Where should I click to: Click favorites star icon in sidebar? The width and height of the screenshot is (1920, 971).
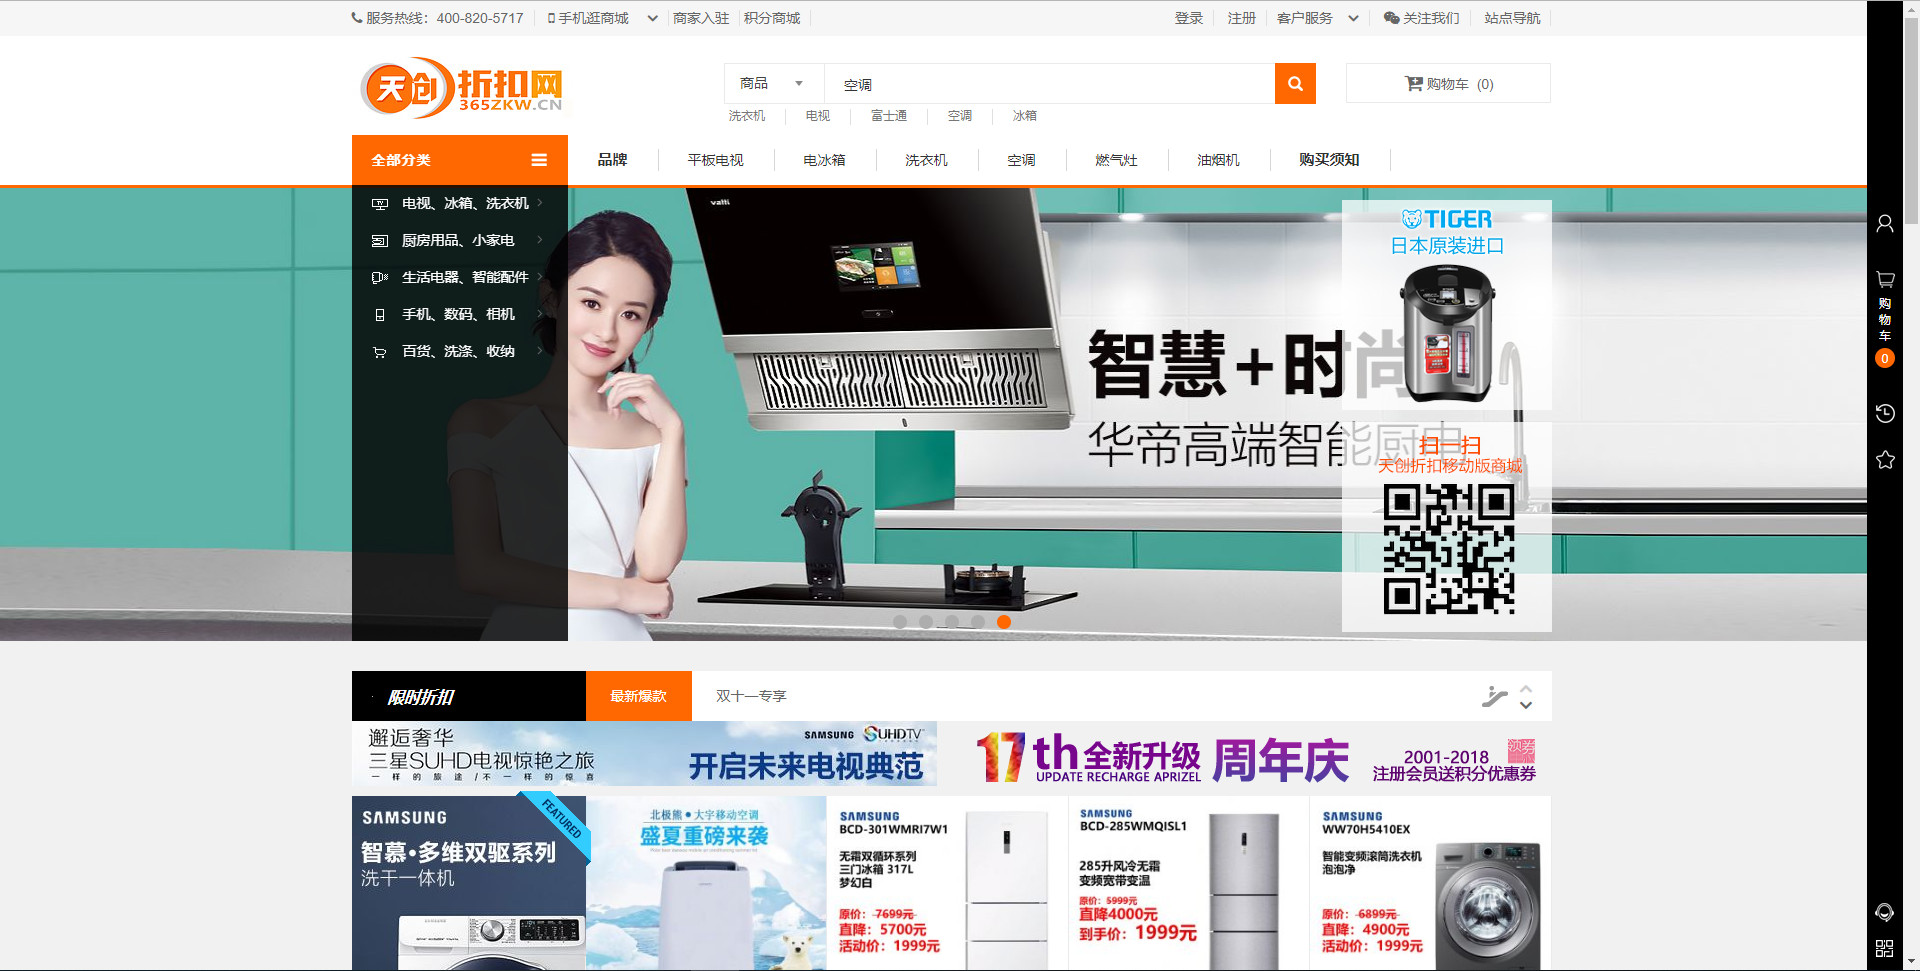pyautogui.click(x=1885, y=460)
